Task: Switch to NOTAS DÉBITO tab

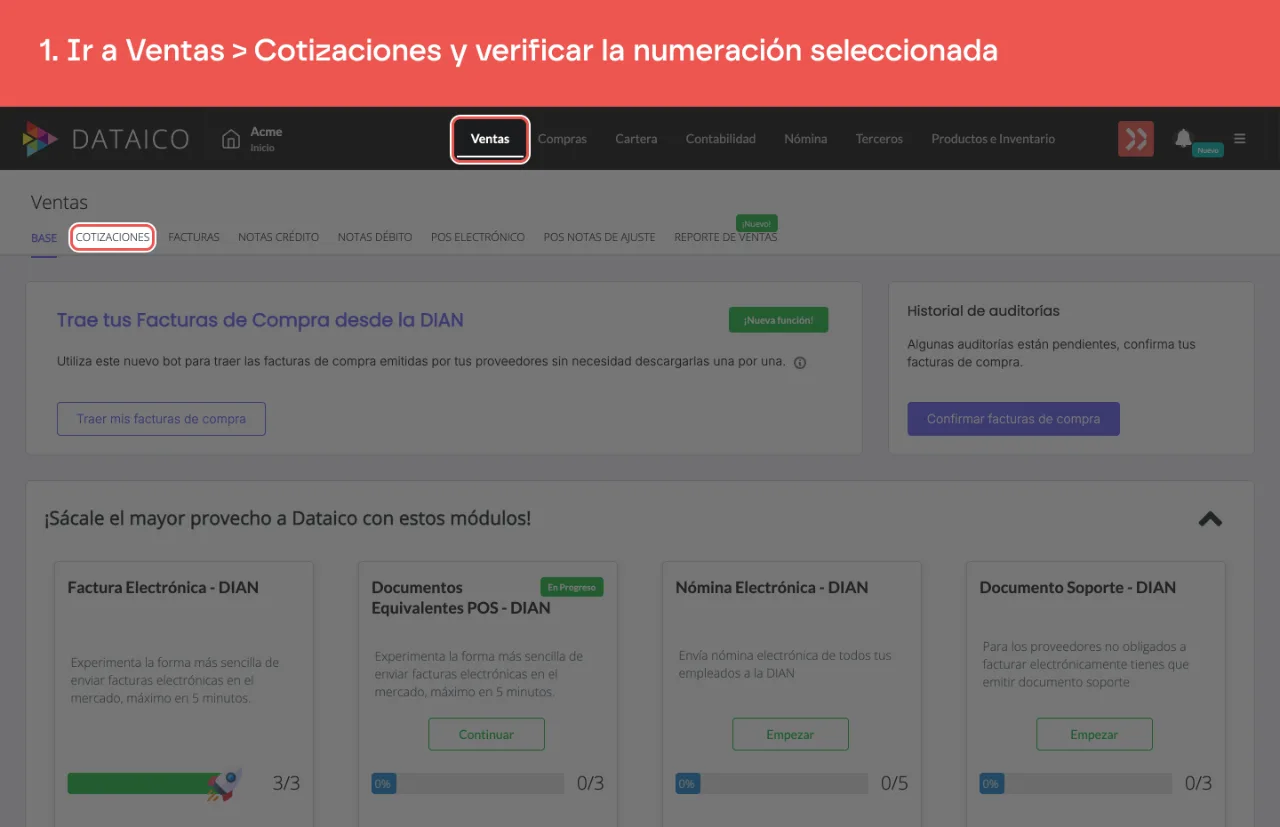Action: [x=375, y=238]
